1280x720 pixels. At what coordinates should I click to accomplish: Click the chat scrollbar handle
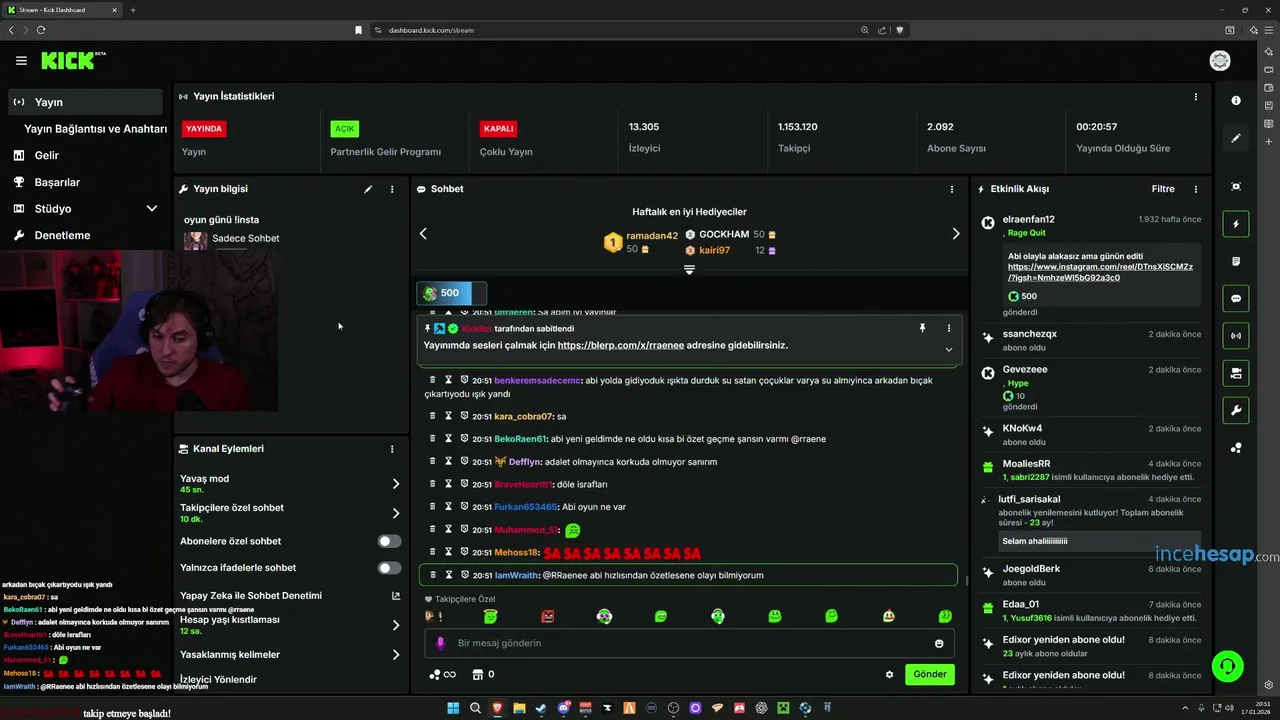[x=966, y=579]
